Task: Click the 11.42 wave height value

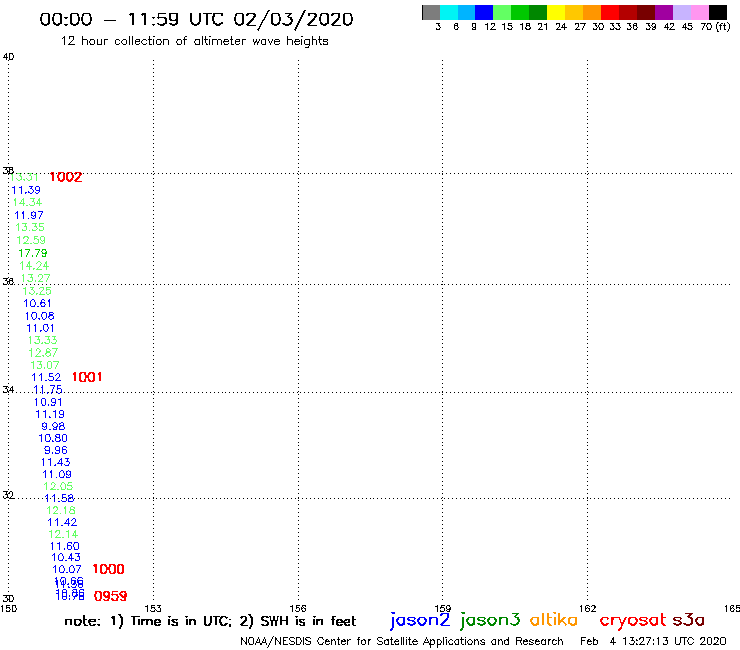Action: pos(62,522)
